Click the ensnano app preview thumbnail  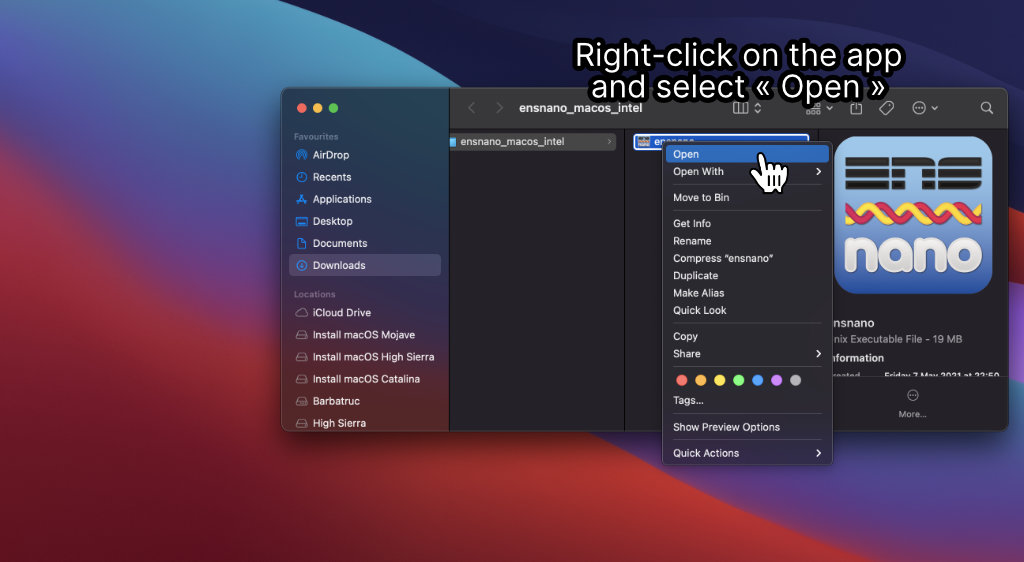(913, 215)
